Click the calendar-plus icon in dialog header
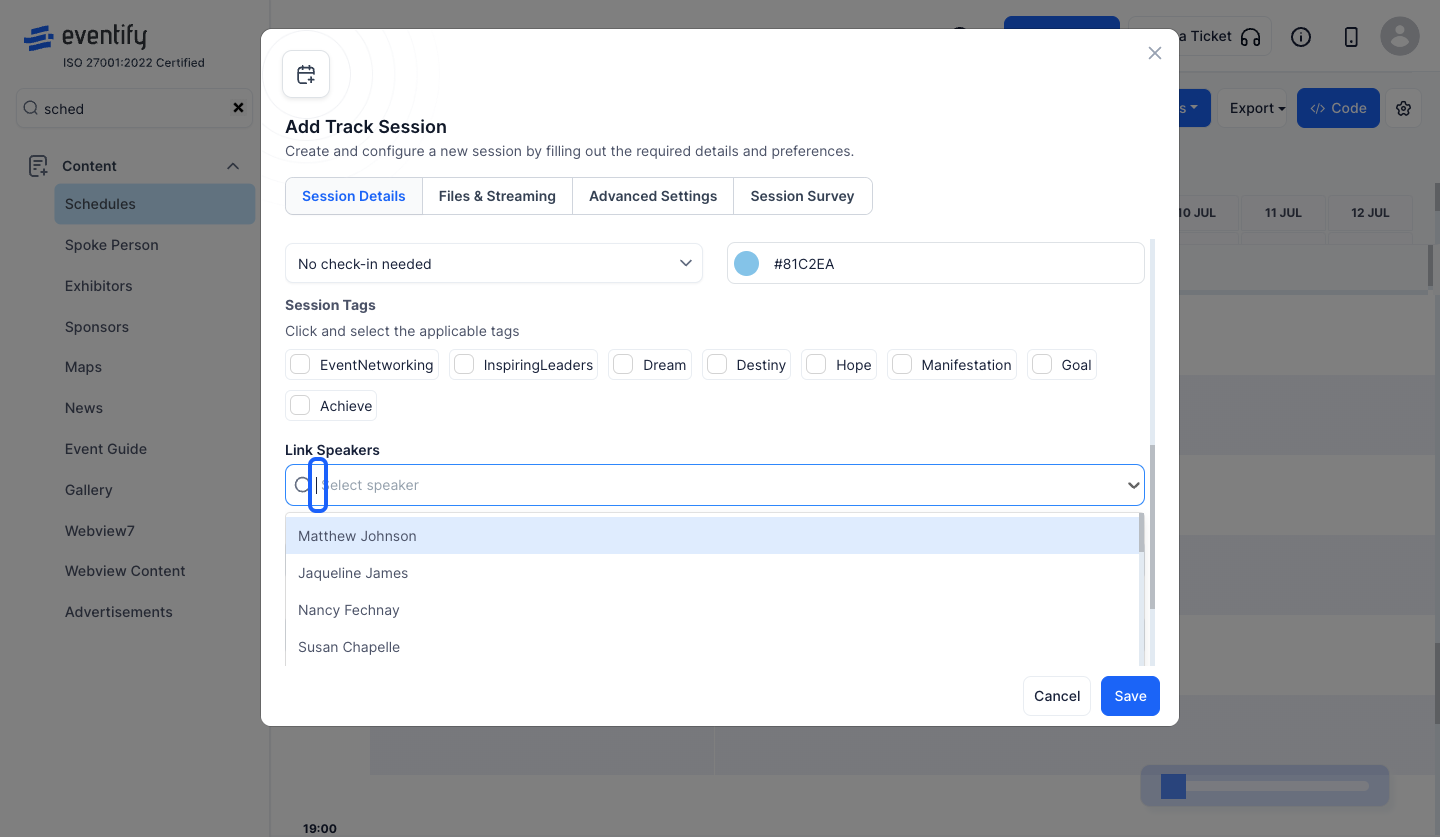Image resolution: width=1440 pixels, height=837 pixels. pos(306,74)
